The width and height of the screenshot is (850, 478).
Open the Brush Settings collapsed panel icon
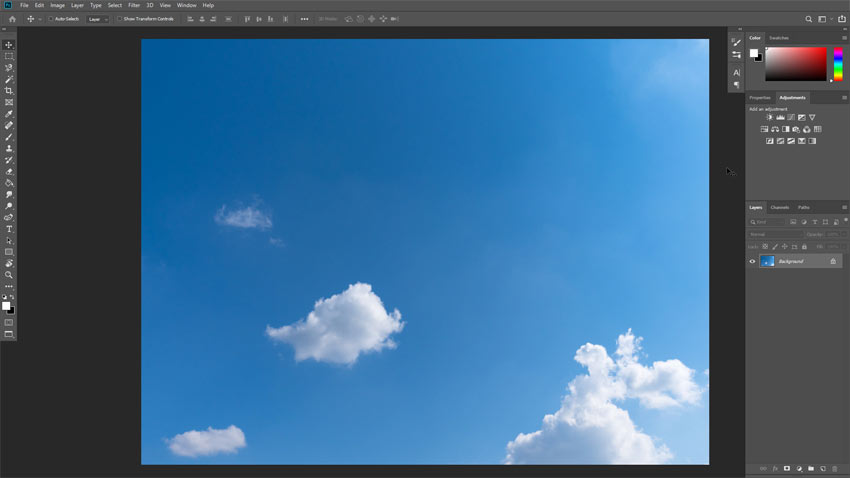click(736, 42)
